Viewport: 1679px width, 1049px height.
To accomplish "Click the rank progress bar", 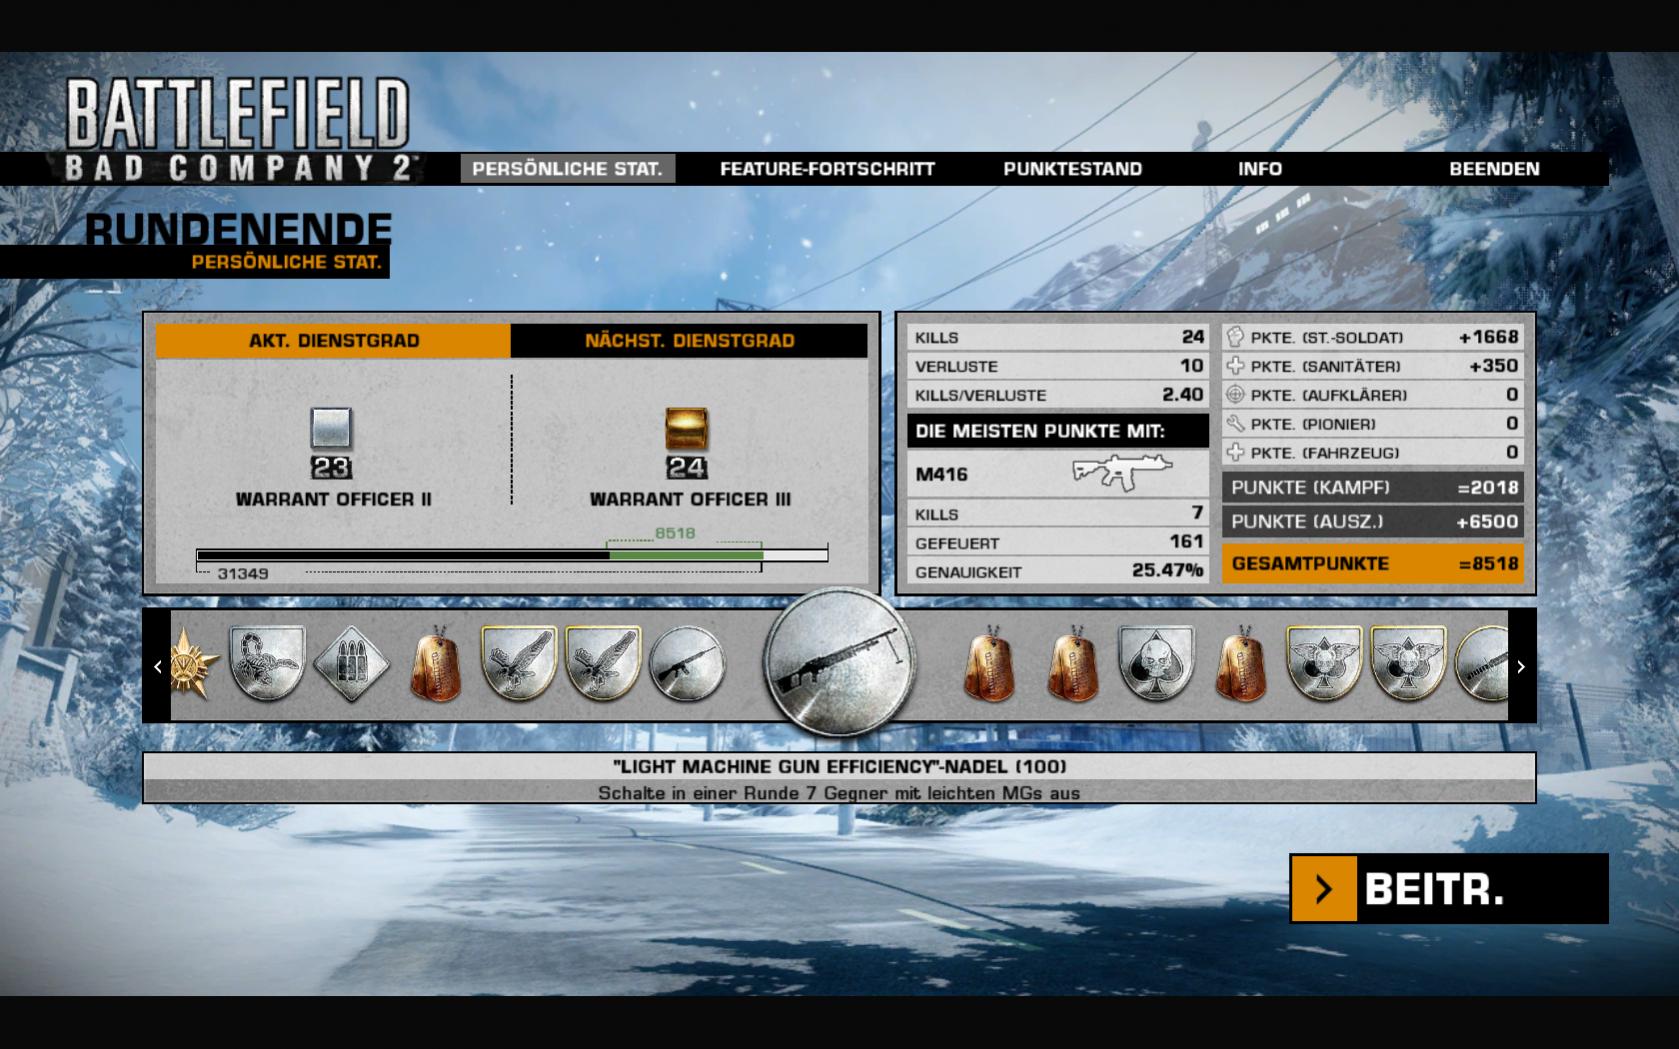I will (x=512, y=555).
